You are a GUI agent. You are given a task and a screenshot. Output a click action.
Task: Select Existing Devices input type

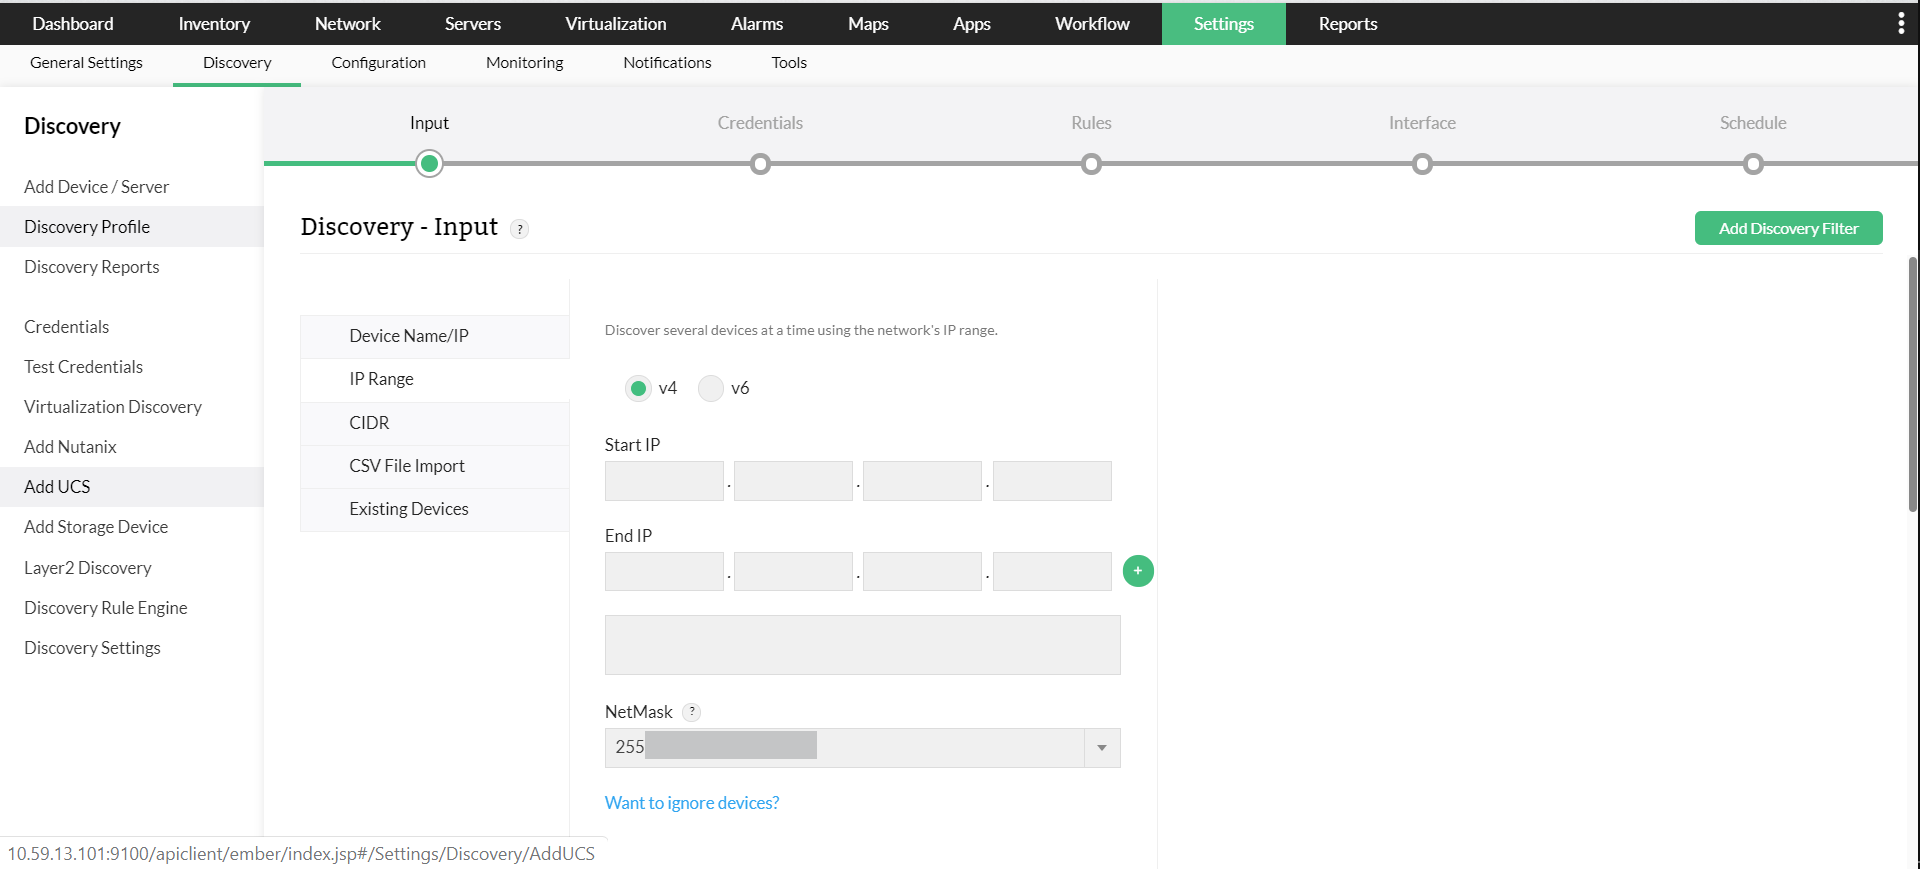435,509
